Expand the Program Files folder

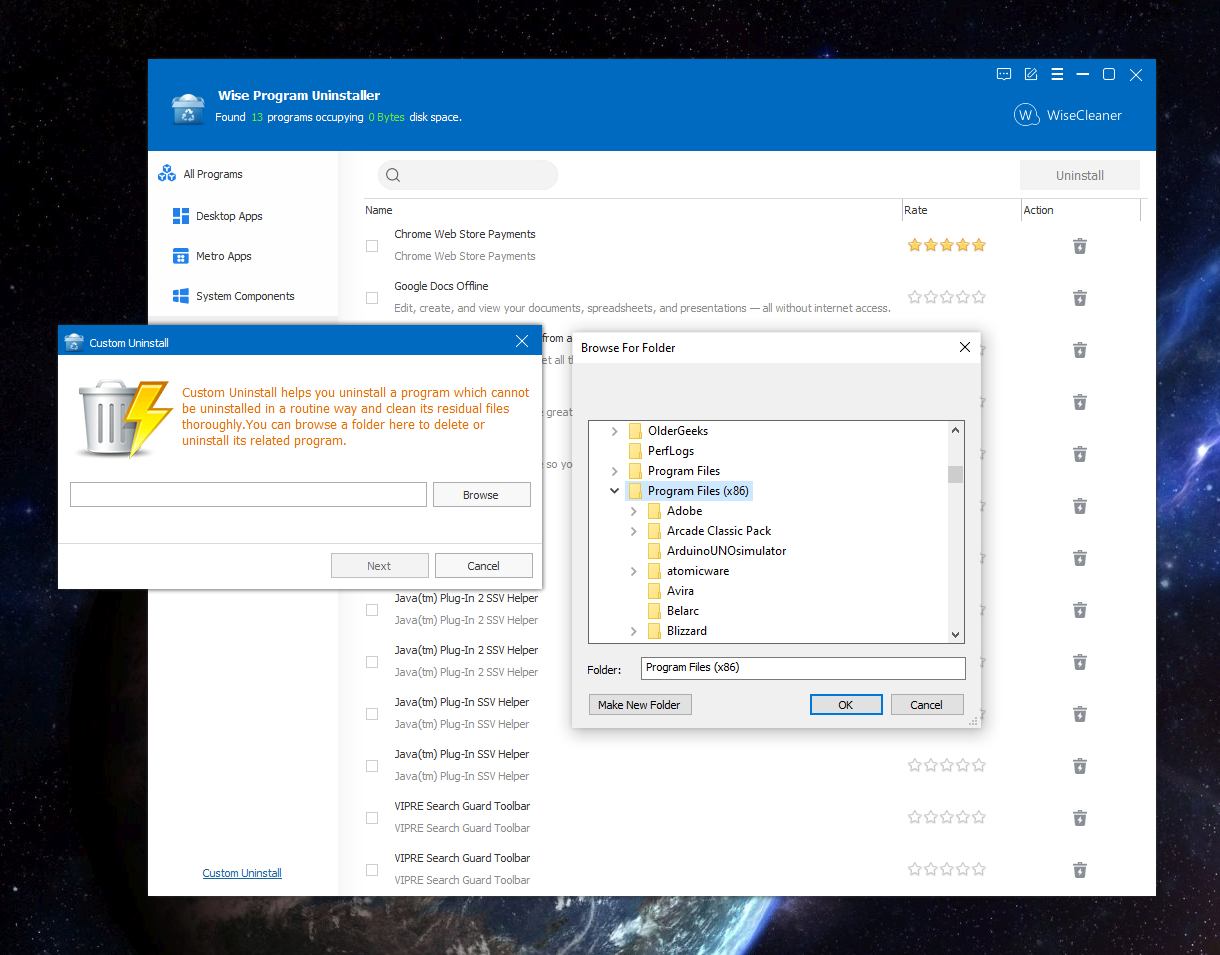(x=614, y=471)
